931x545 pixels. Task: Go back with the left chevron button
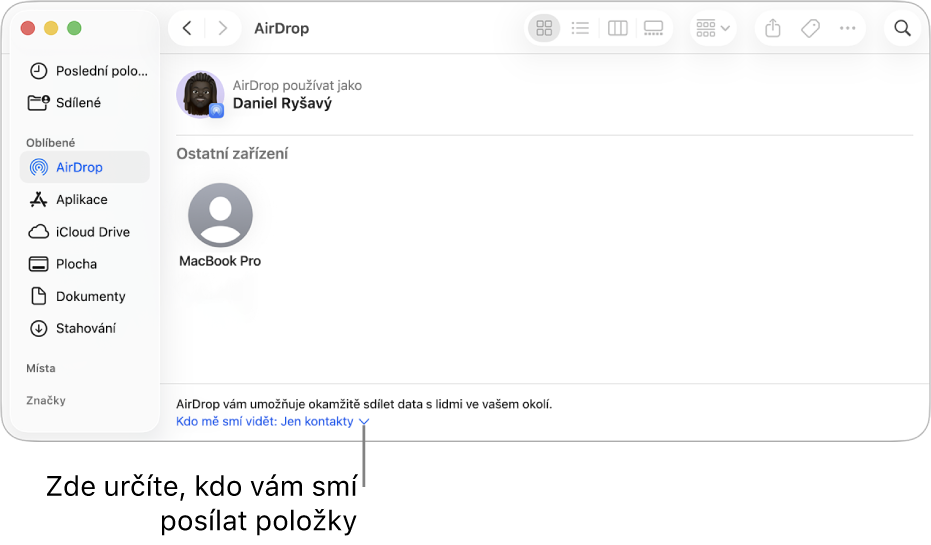point(187,28)
